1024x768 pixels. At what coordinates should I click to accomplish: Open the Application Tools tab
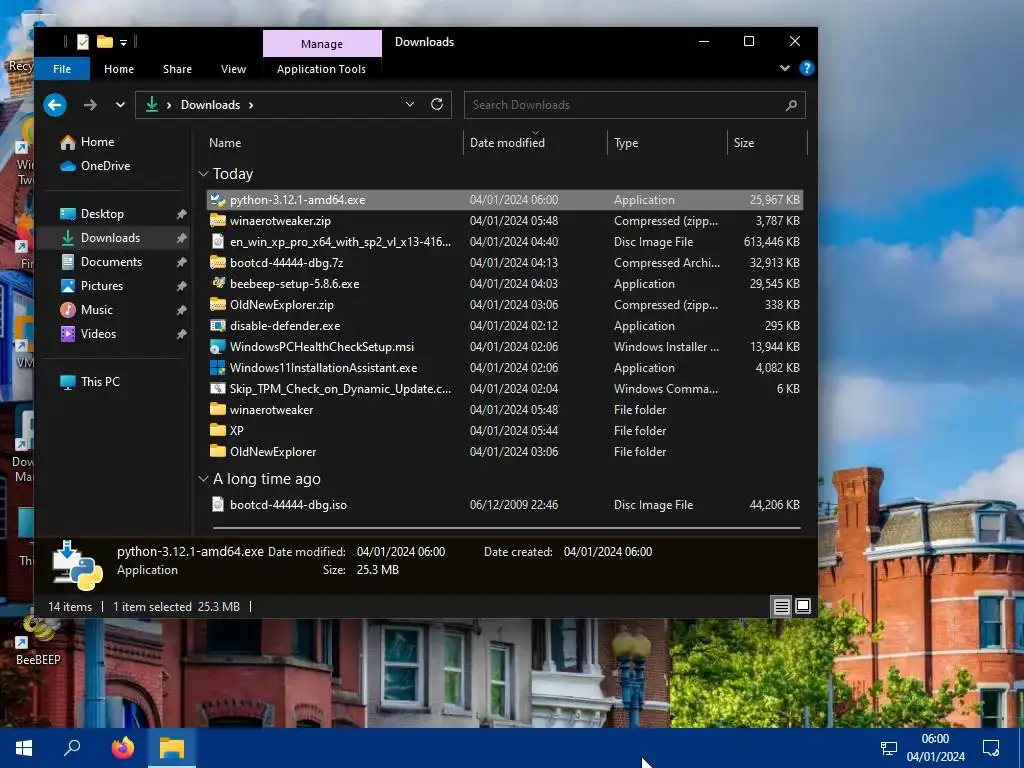click(x=321, y=69)
